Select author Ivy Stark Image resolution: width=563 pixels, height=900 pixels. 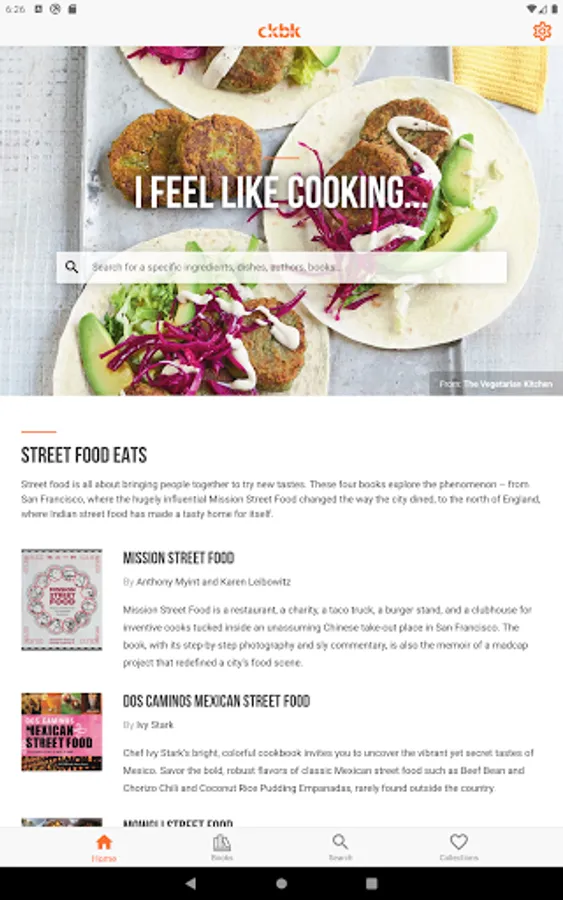pos(155,725)
